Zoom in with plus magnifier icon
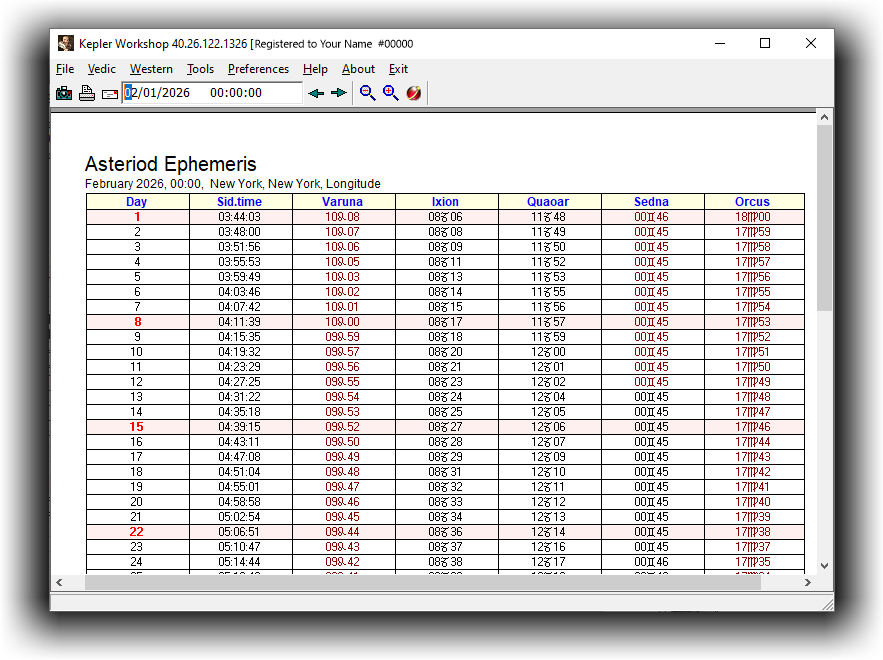Image resolution: width=883 pixels, height=660 pixels. click(390, 93)
